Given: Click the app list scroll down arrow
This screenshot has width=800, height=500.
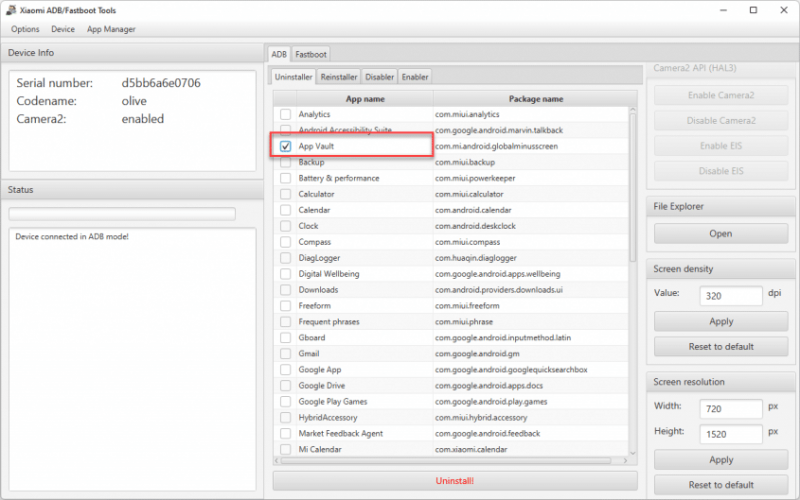Looking at the screenshot, I should (633, 453).
